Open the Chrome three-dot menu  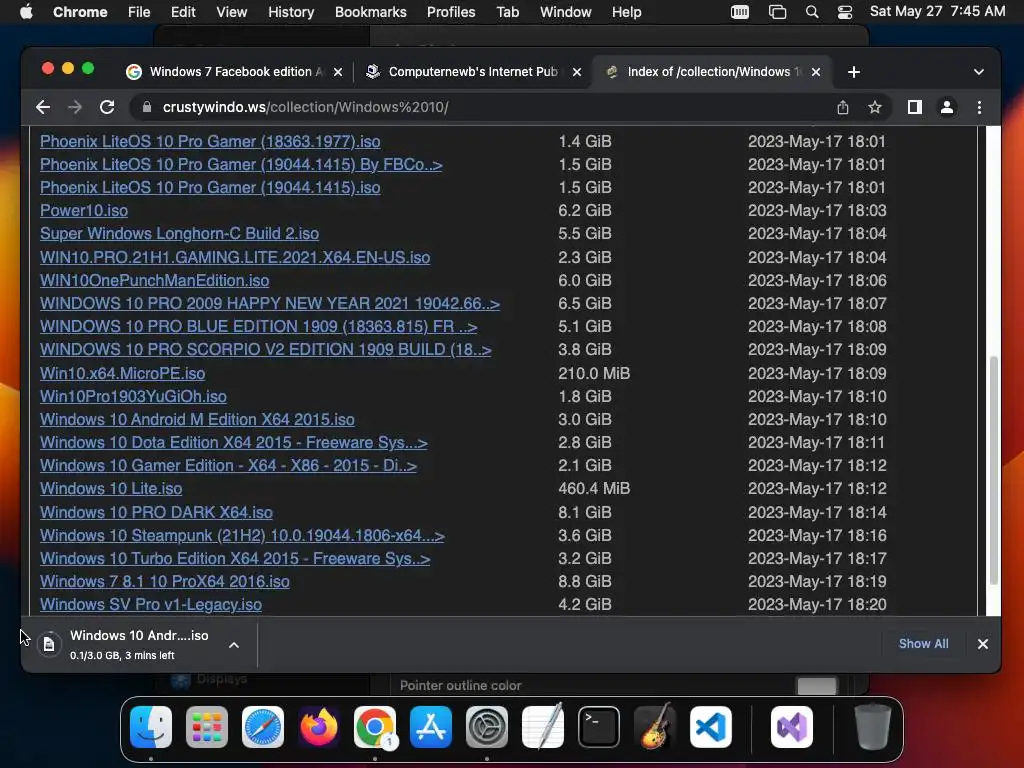[979, 107]
